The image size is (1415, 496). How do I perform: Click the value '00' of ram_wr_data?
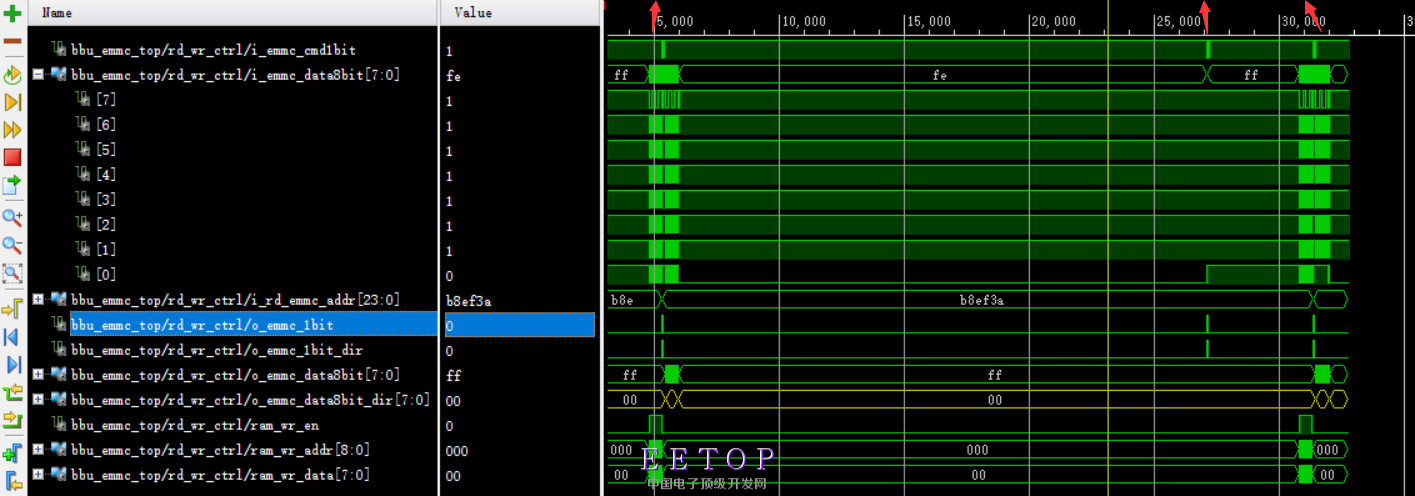(x=453, y=475)
